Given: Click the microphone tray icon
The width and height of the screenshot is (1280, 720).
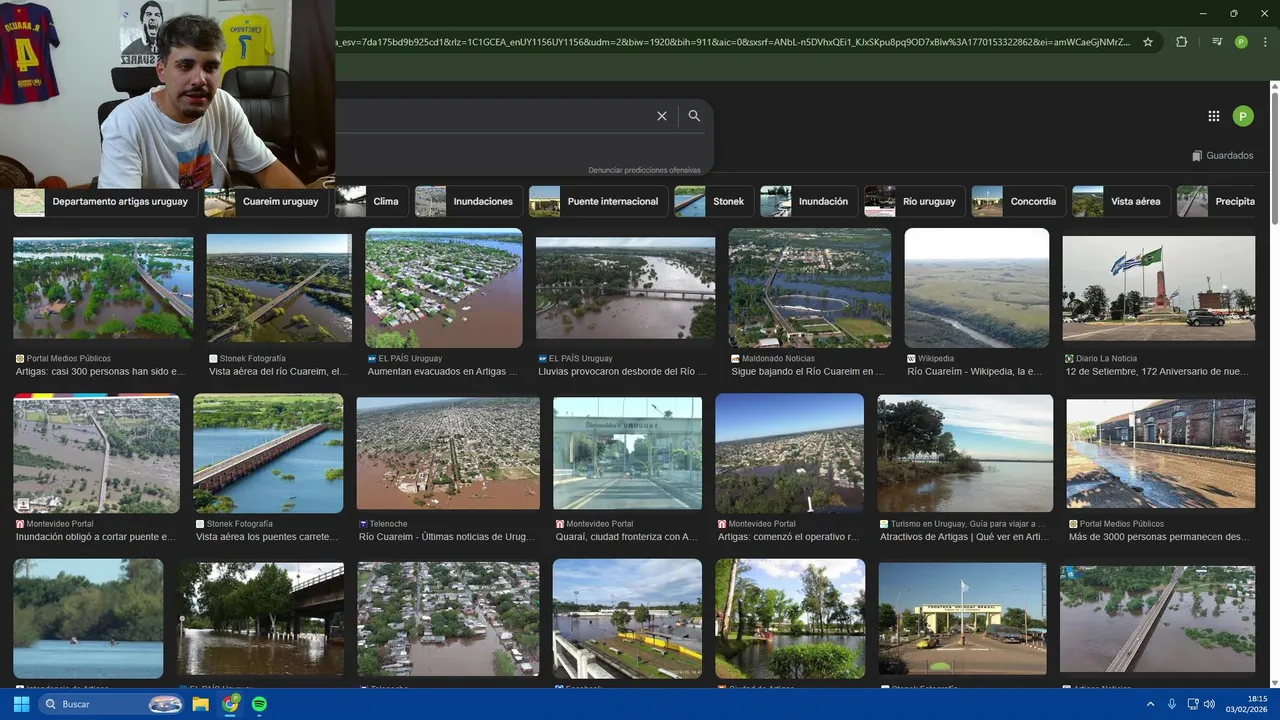Looking at the screenshot, I should pyautogui.click(x=1172, y=704).
